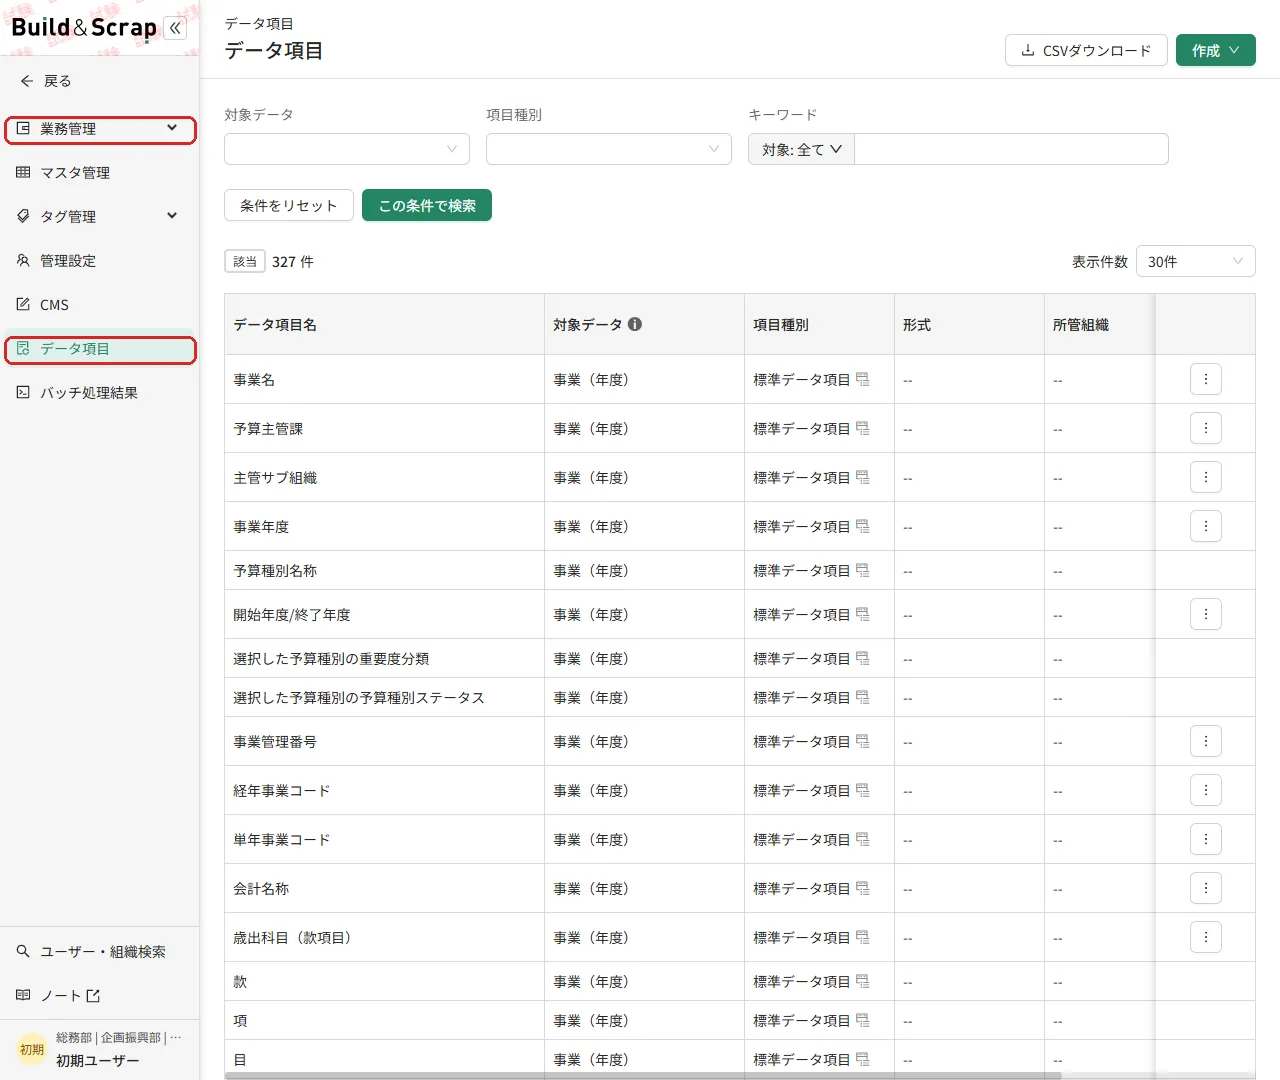The width and height of the screenshot is (1280, 1080).
Task: Open the more-actions menu for 予算主管課 row
Action: click(1206, 428)
